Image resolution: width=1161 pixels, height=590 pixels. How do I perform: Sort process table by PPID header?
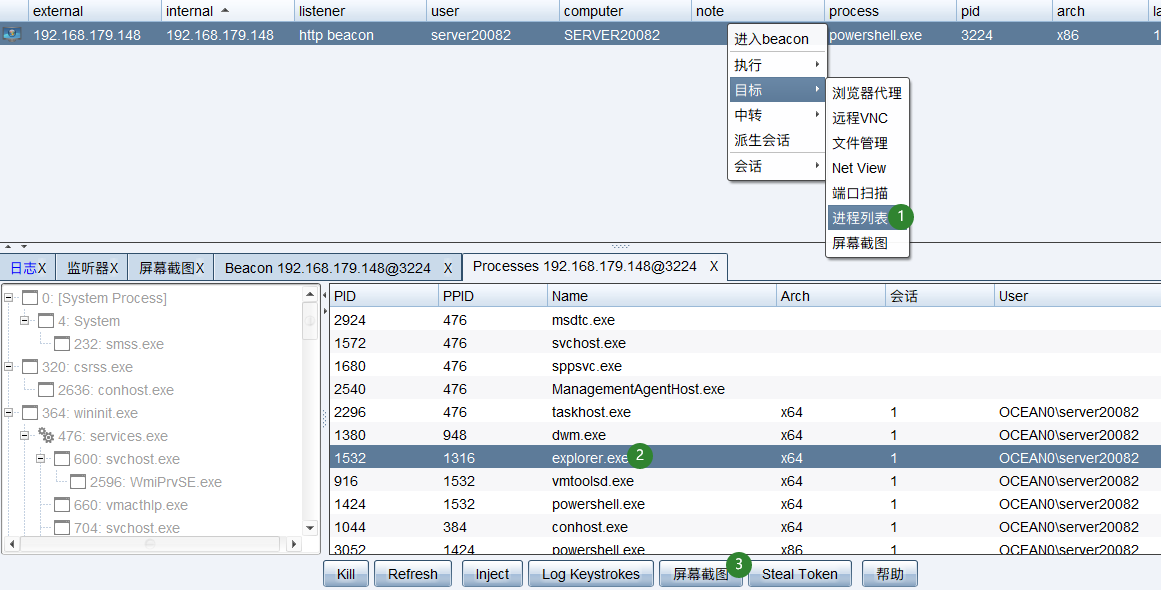coord(492,296)
